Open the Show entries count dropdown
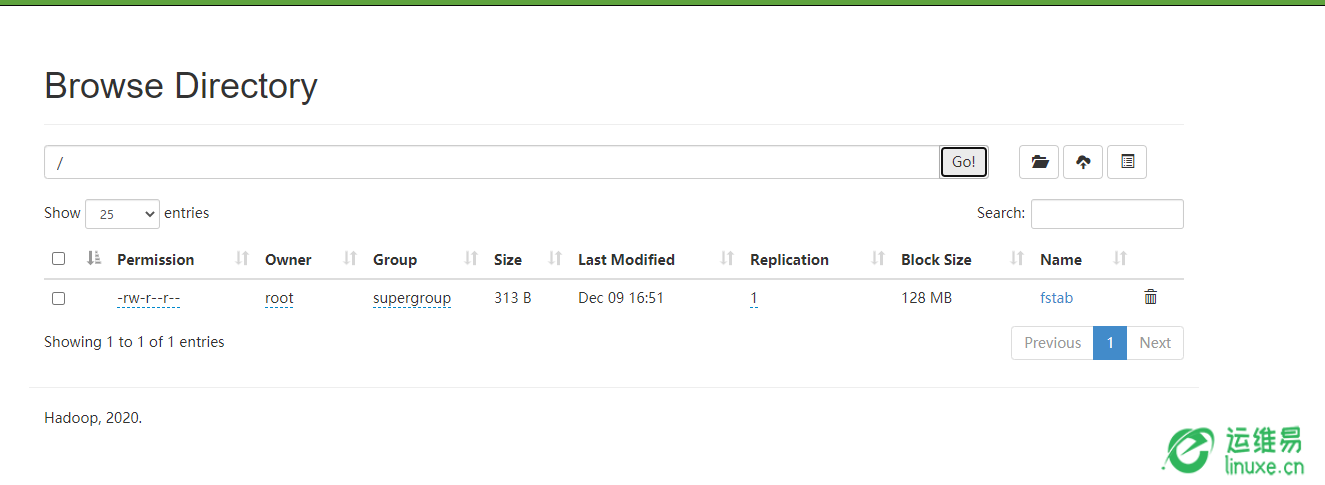 (x=122, y=214)
